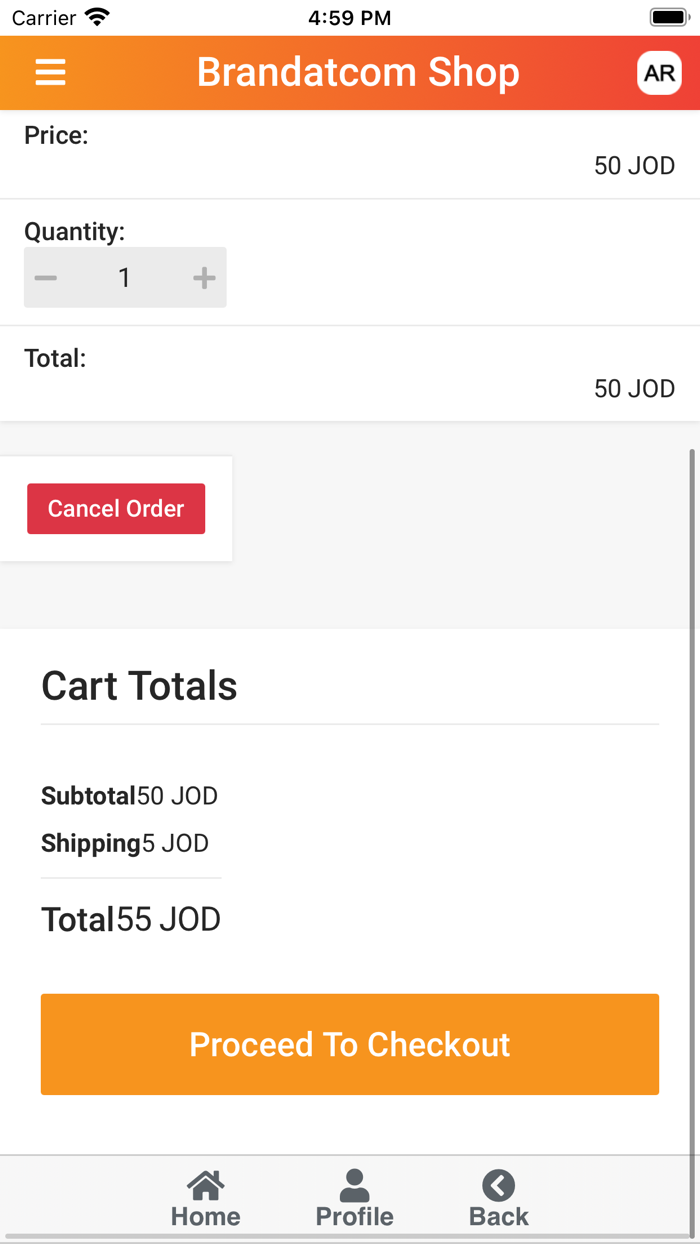
Task: Decrease quantity with the minus button
Action: point(45,277)
